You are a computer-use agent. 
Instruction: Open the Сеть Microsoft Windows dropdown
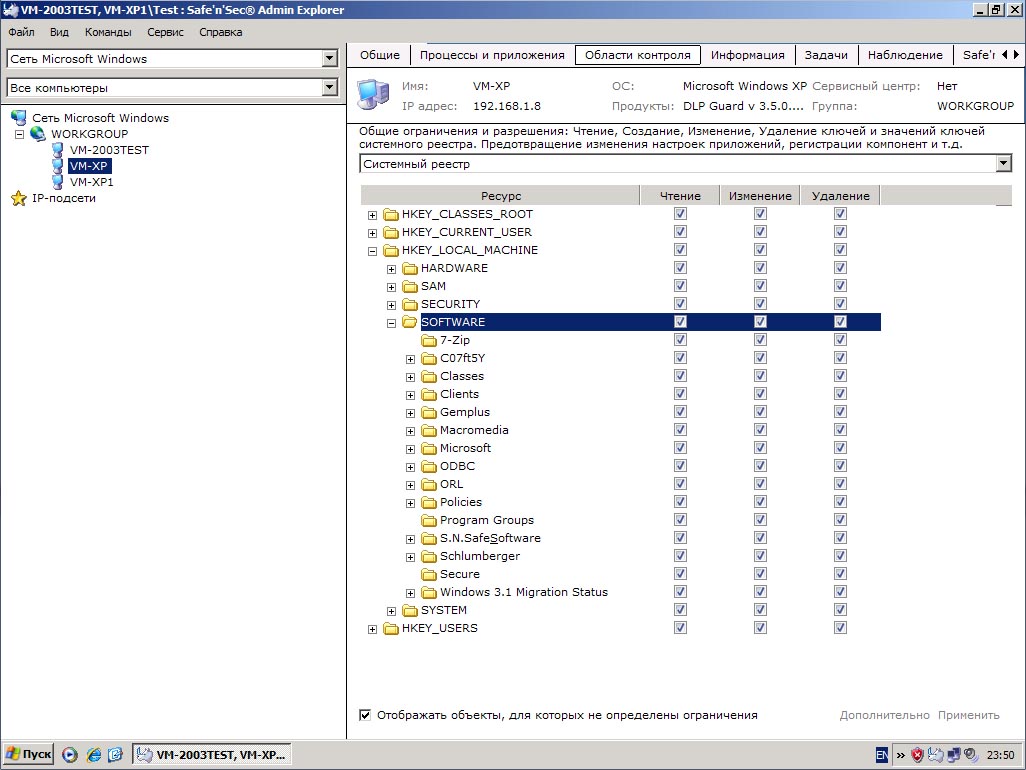coord(329,58)
